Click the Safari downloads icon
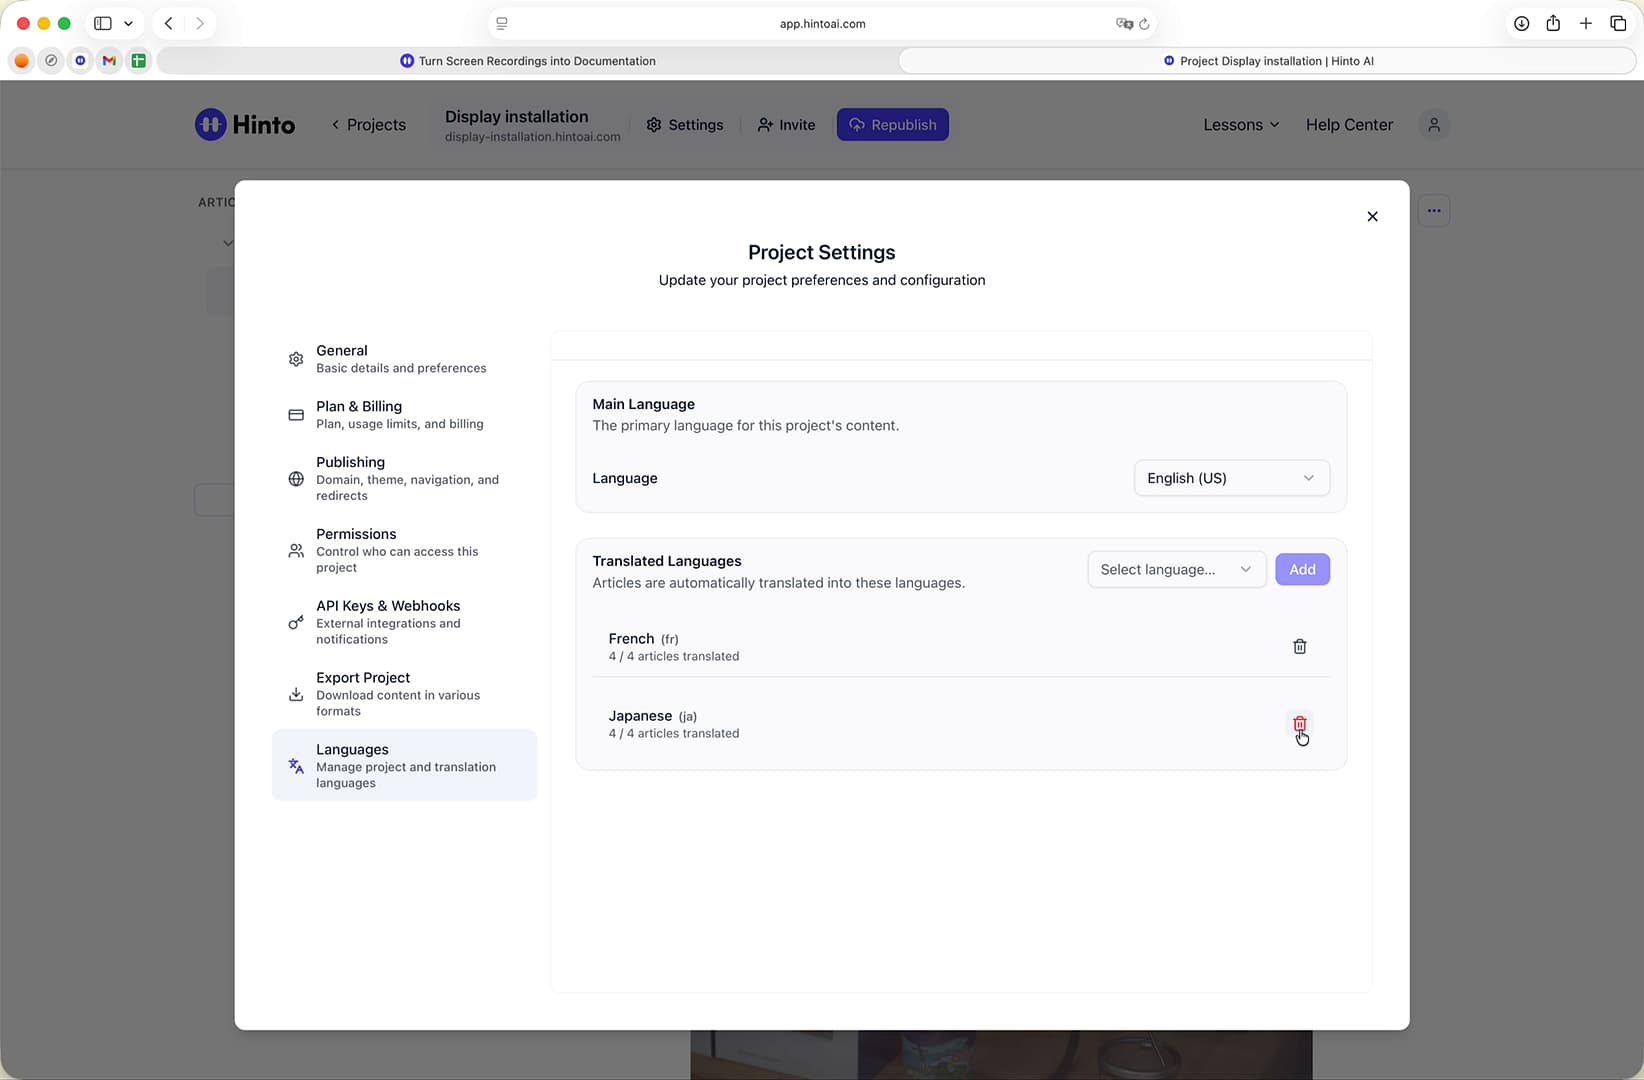 1521,23
